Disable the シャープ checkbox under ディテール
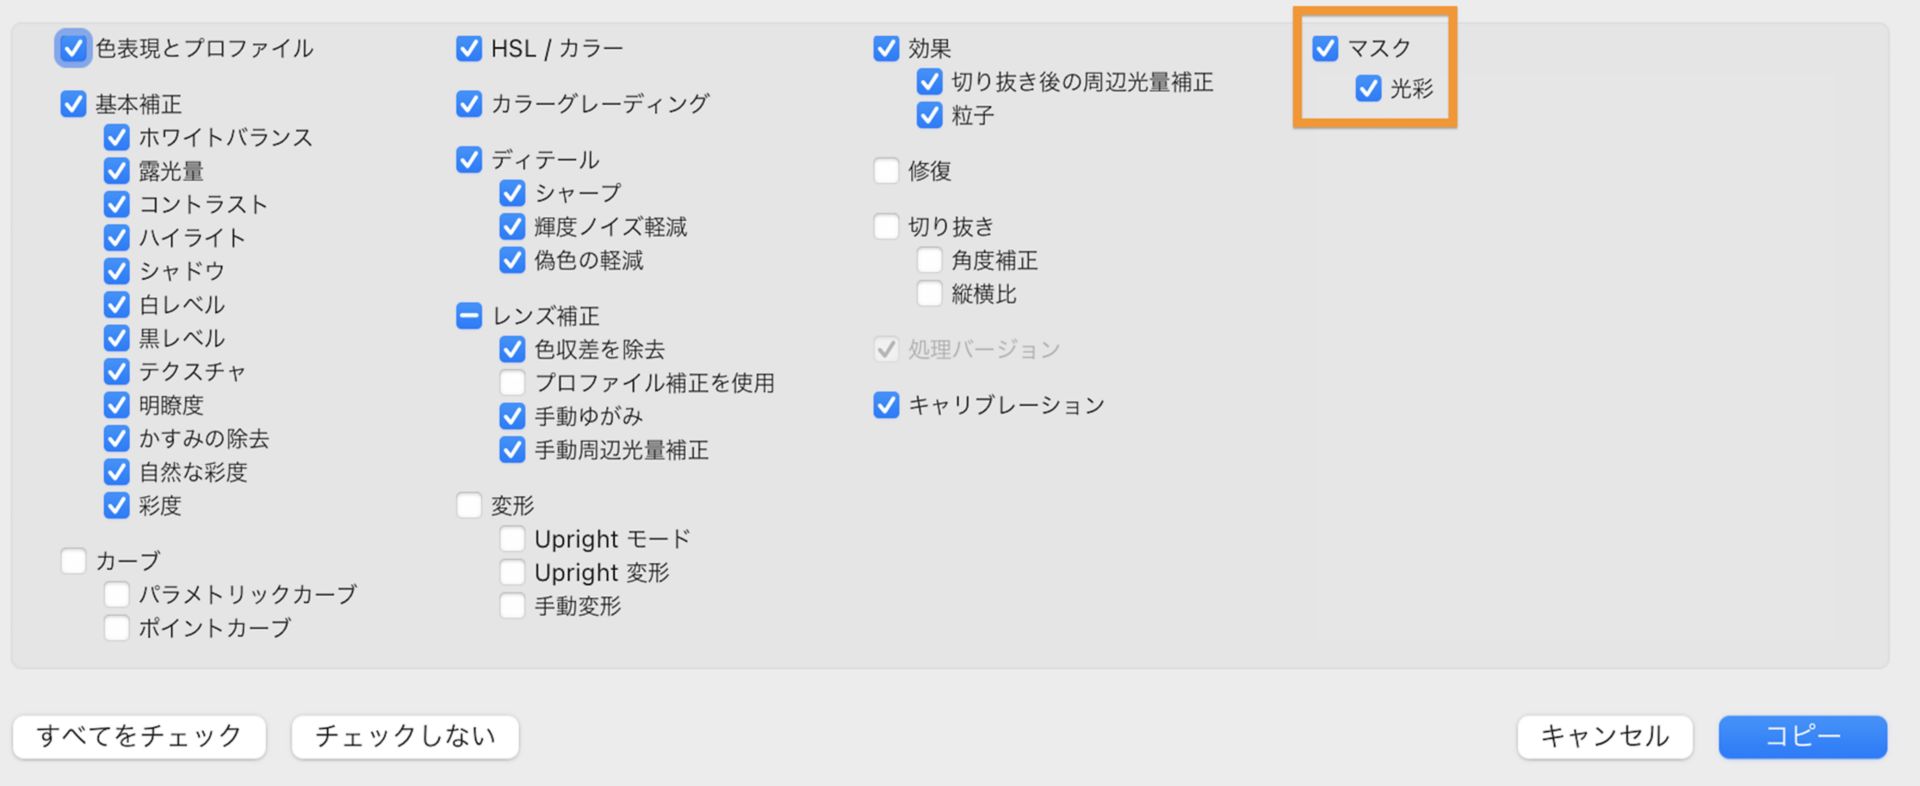Viewport: 1920px width, 786px height. 512,192
